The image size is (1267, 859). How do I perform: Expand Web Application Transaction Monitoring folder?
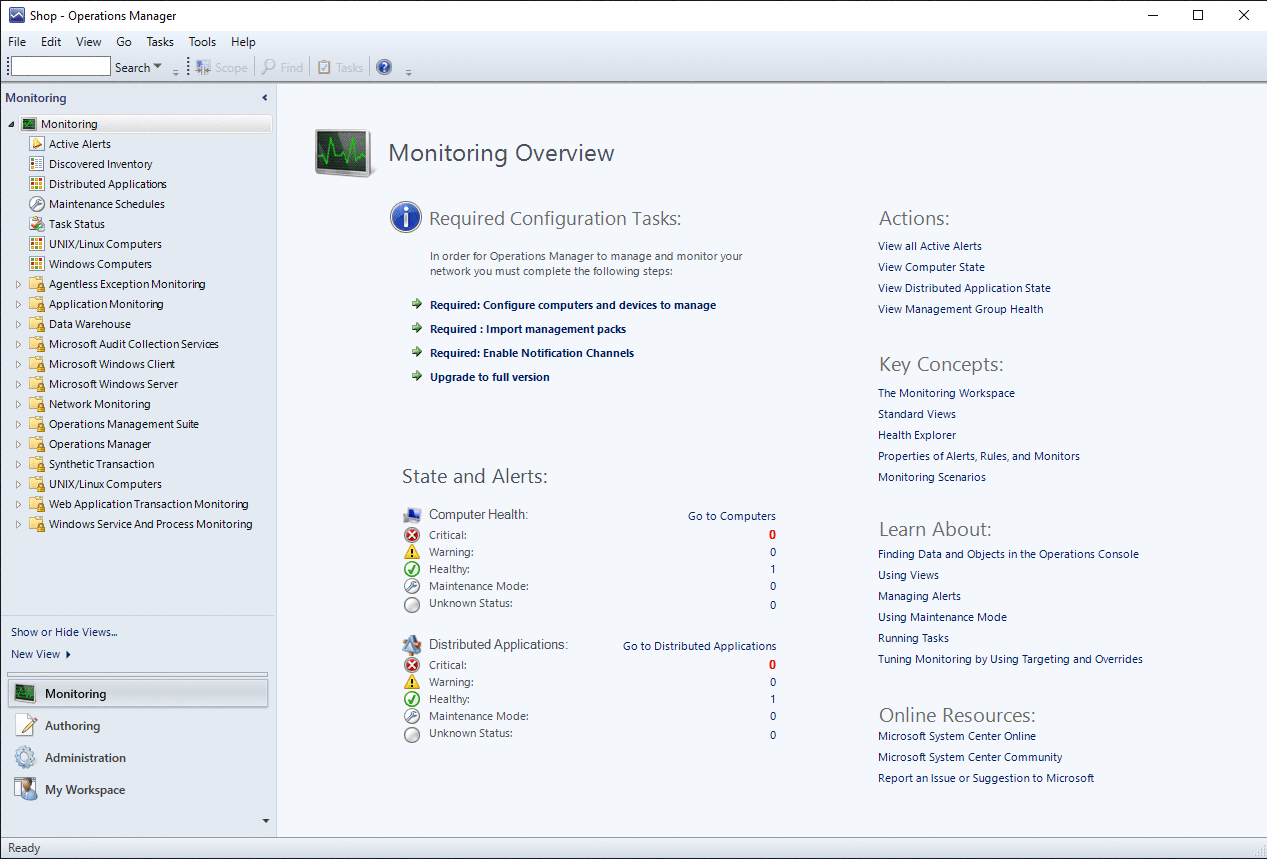tap(18, 504)
